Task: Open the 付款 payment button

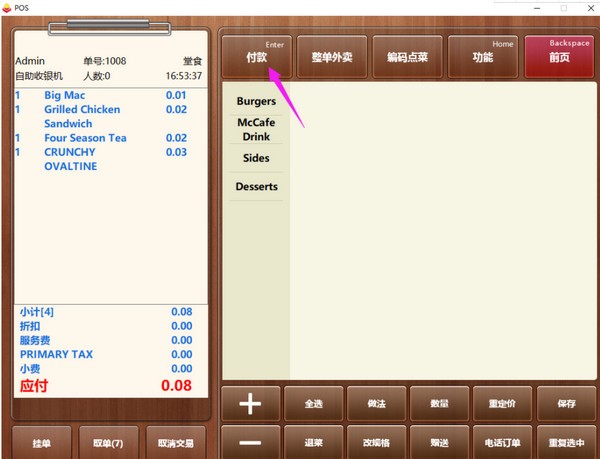Action: [257, 57]
